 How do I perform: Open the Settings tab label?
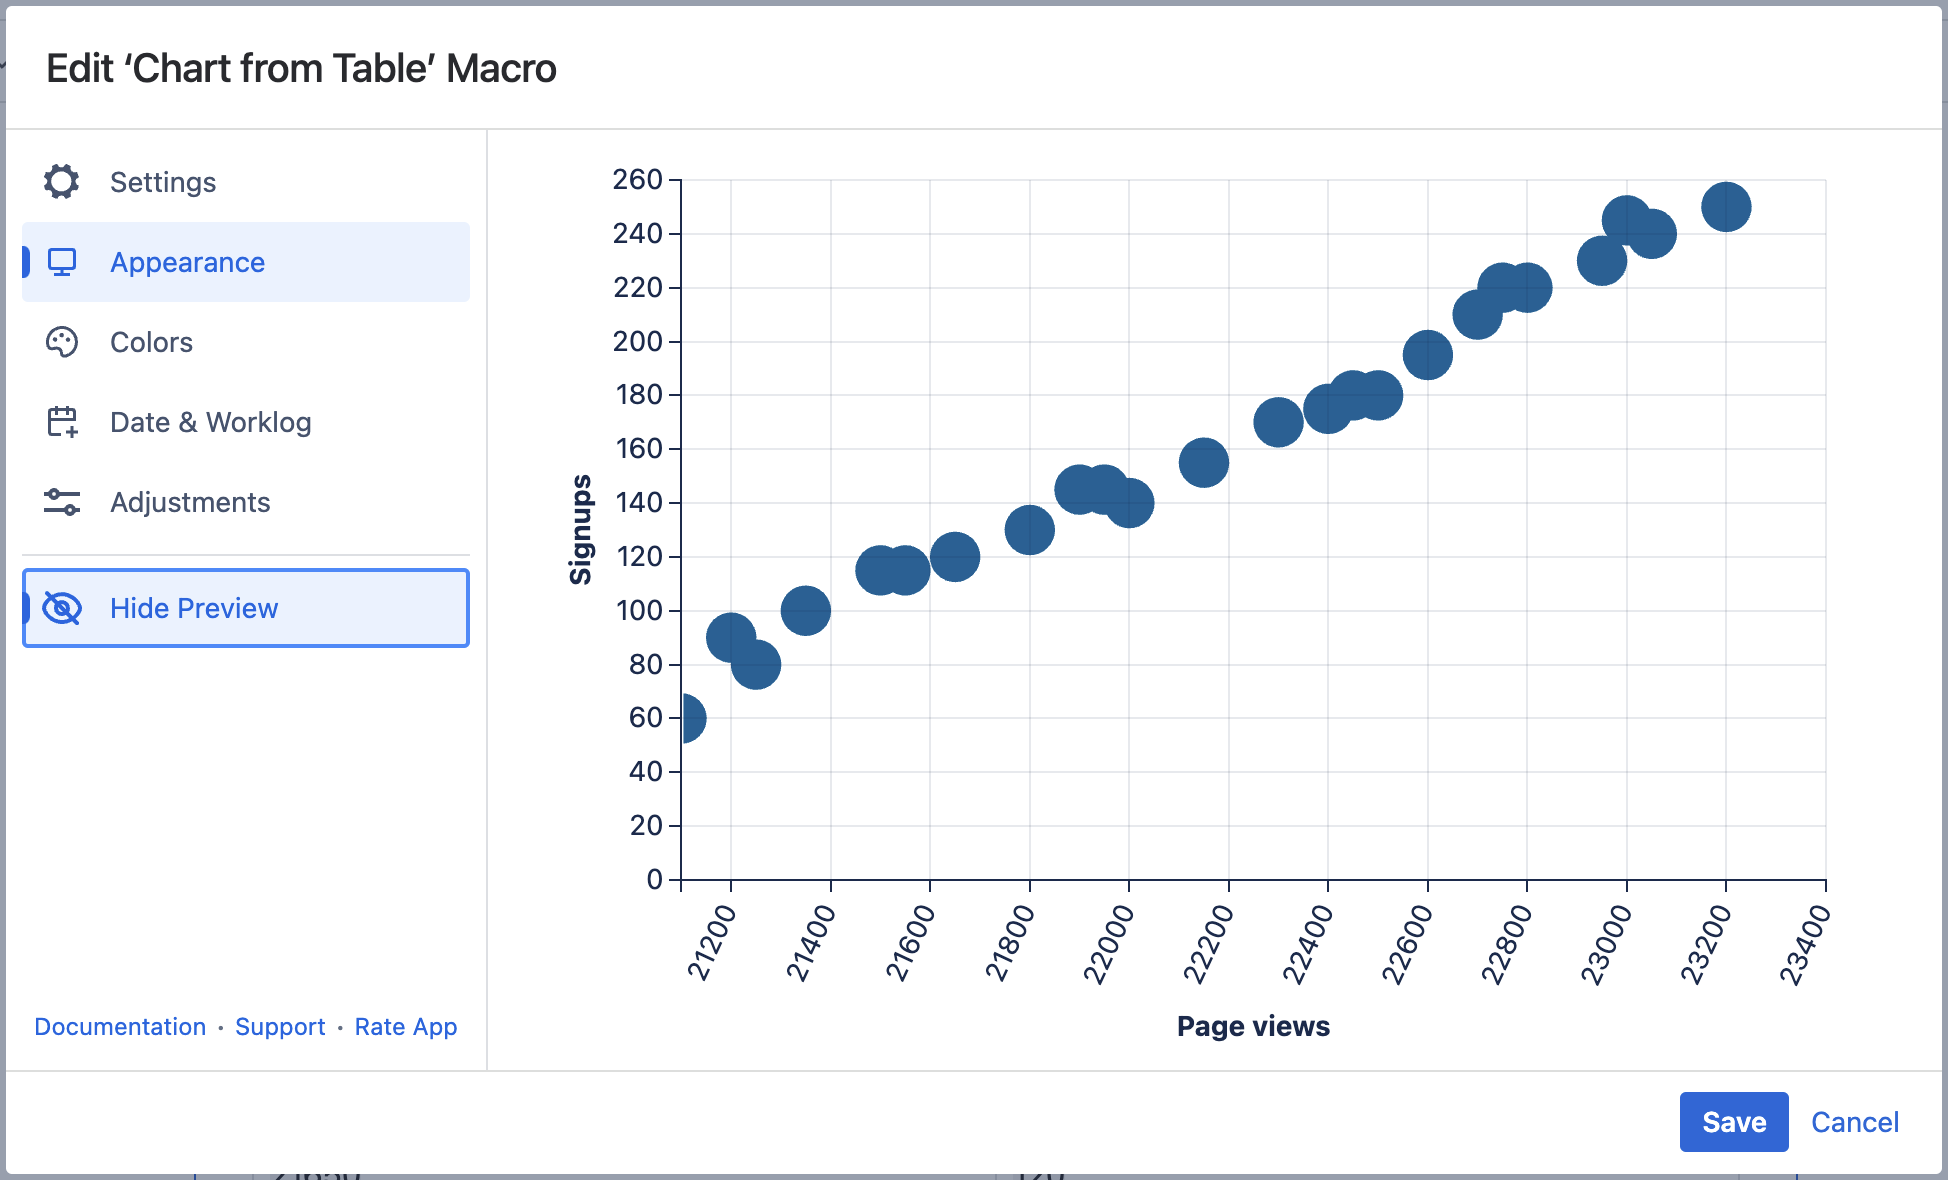click(x=163, y=182)
